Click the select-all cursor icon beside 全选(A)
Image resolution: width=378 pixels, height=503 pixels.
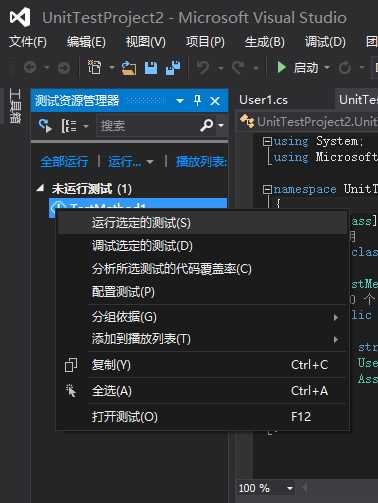click(71, 391)
